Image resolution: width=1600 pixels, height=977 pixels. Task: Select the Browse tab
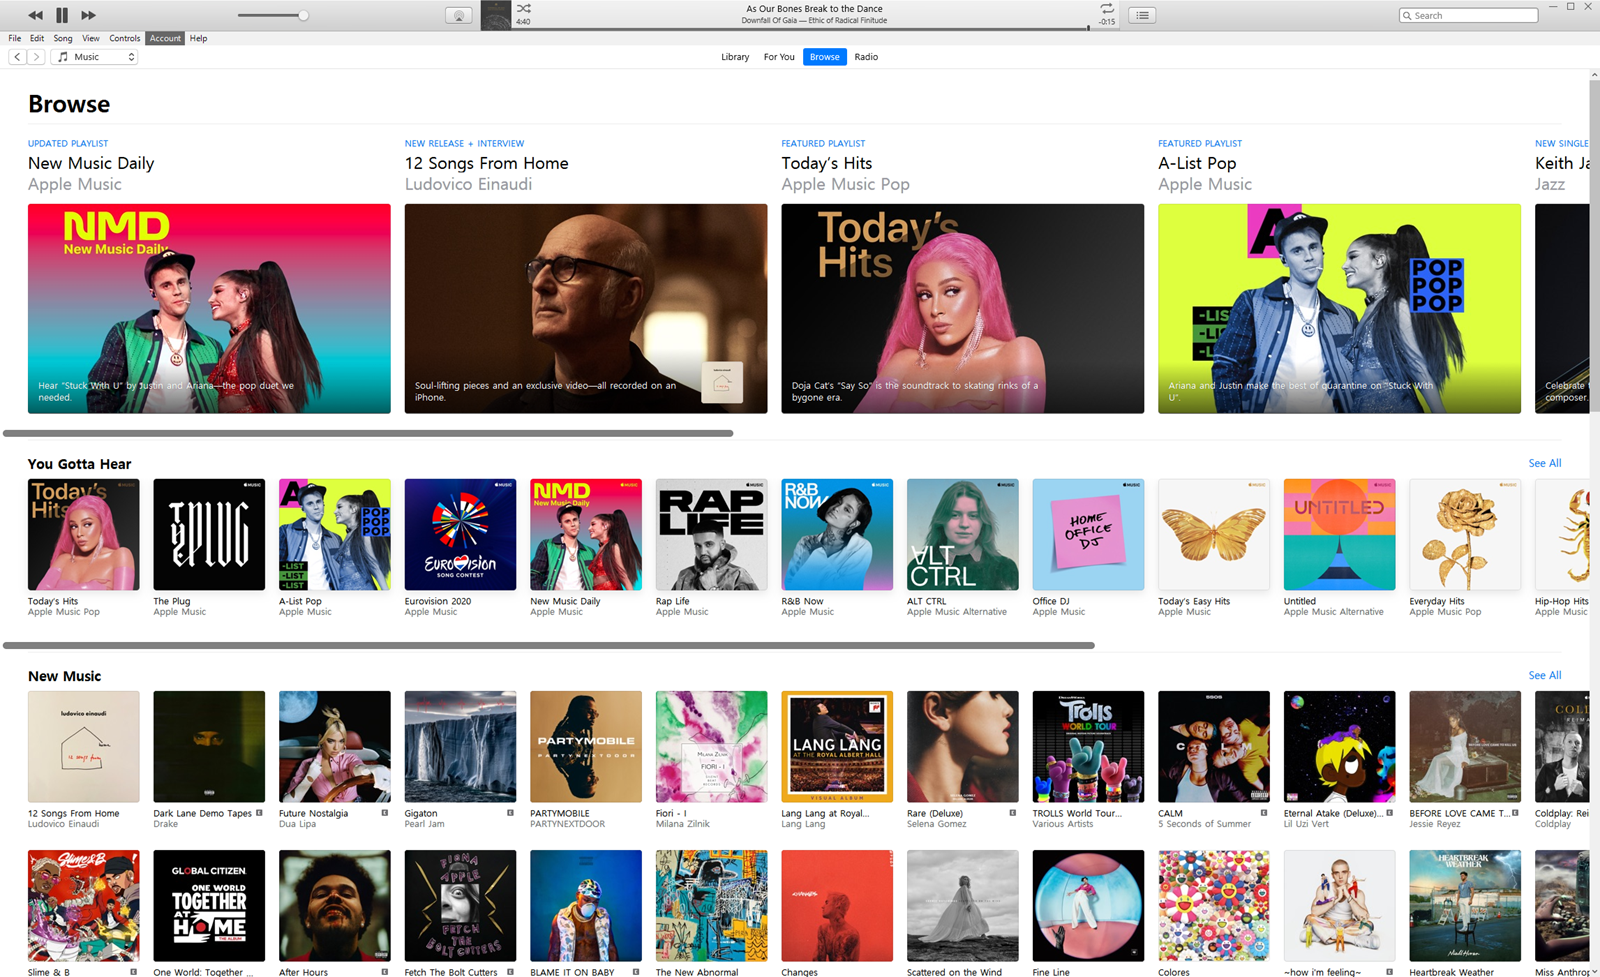pyautogui.click(x=825, y=57)
